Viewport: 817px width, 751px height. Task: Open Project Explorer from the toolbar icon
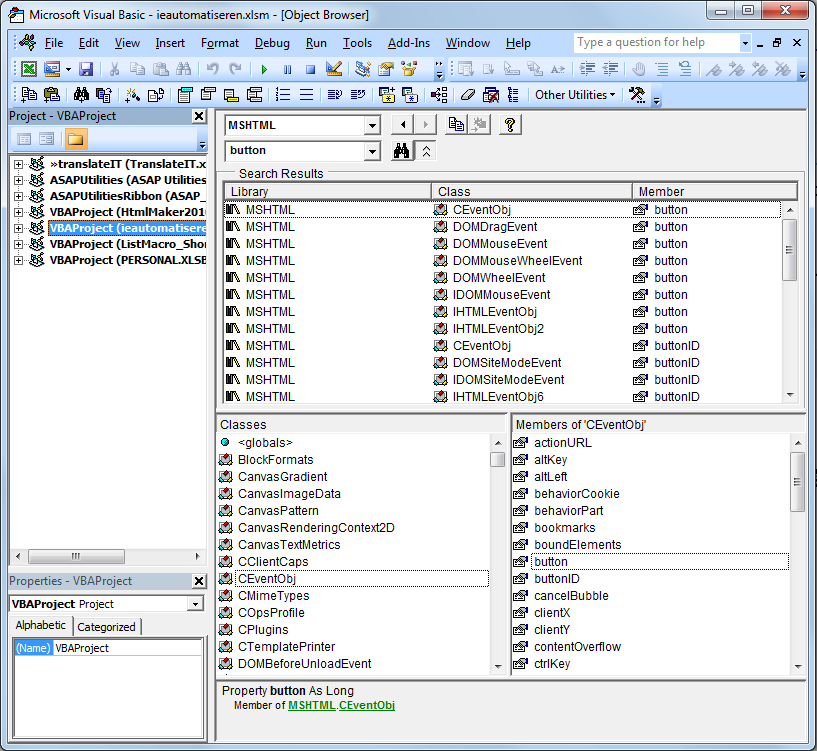(x=363, y=69)
